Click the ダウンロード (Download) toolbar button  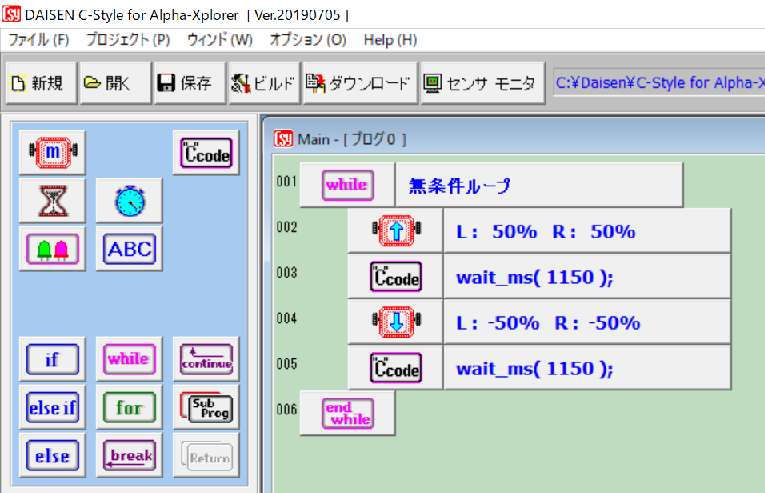click(360, 83)
